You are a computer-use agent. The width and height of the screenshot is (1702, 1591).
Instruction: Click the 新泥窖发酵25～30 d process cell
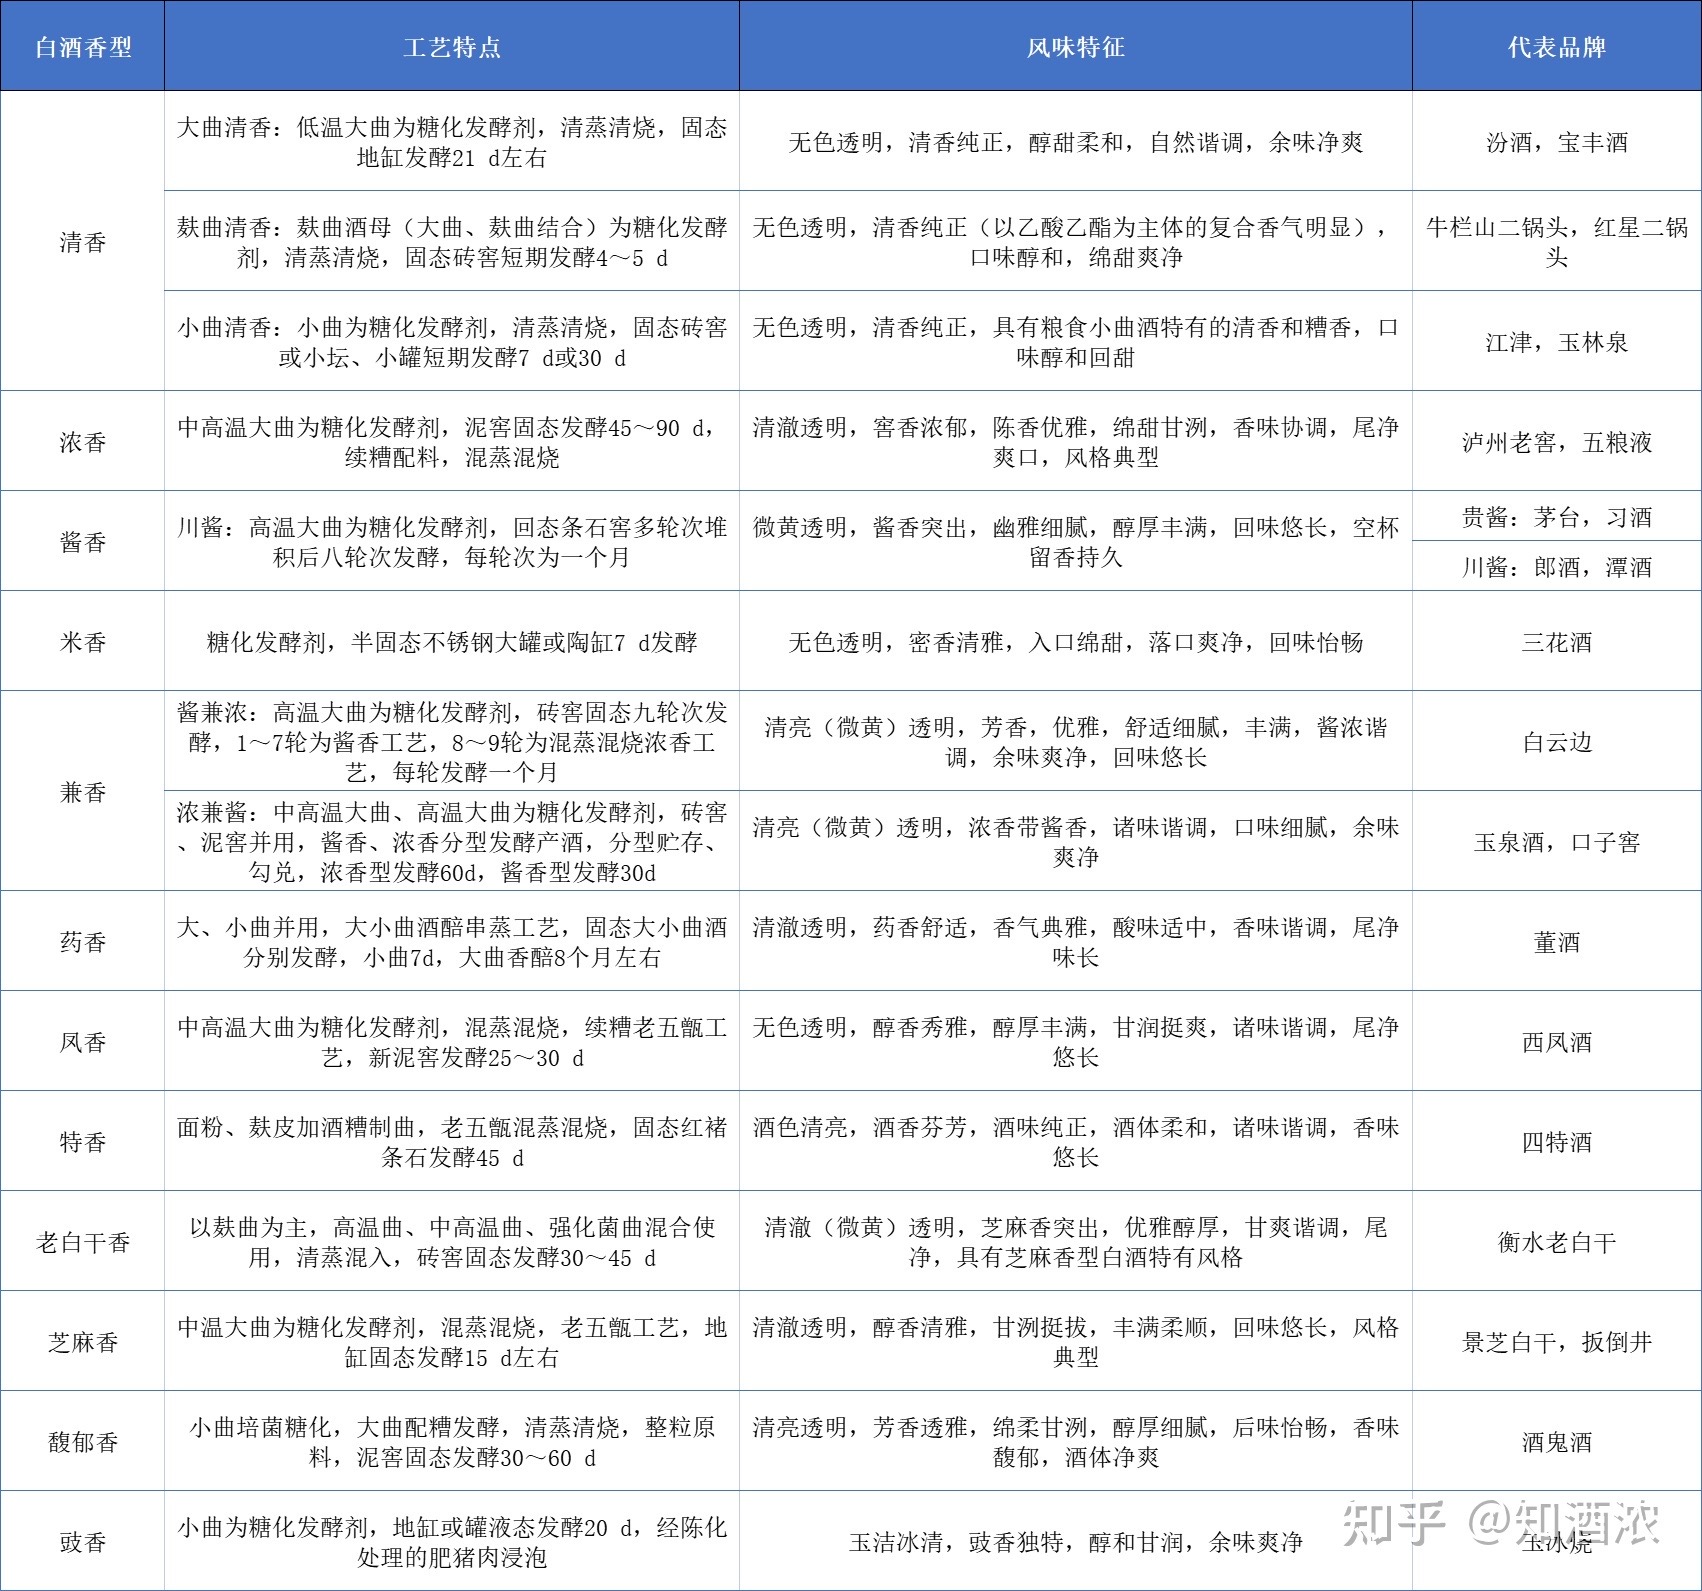pyautogui.click(x=452, y=1041)
